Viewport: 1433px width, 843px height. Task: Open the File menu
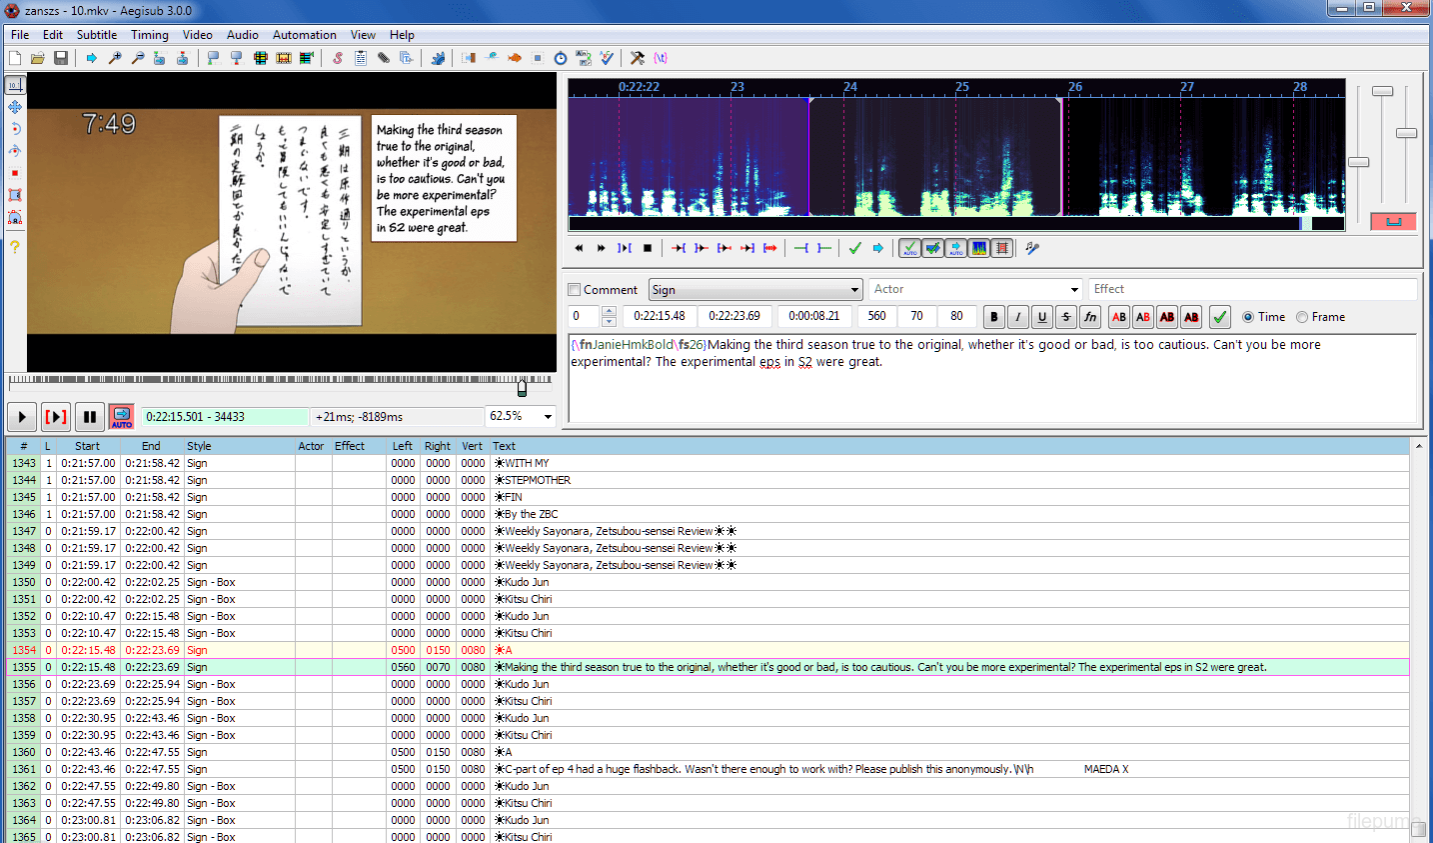click(20, 35)
